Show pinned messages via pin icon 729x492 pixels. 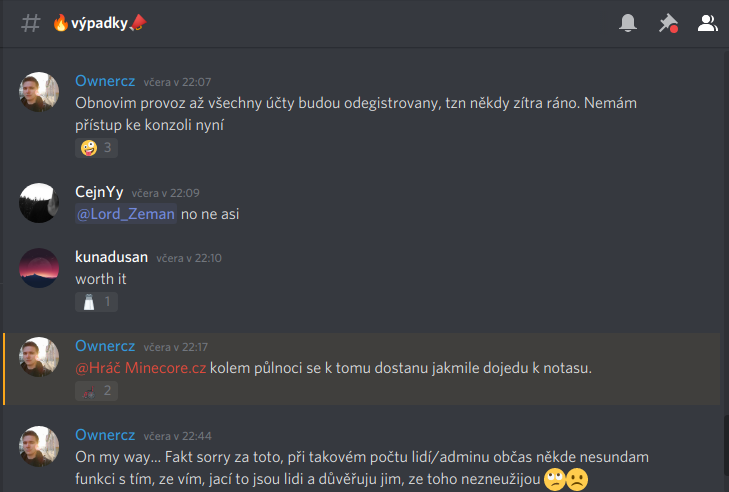668,23
